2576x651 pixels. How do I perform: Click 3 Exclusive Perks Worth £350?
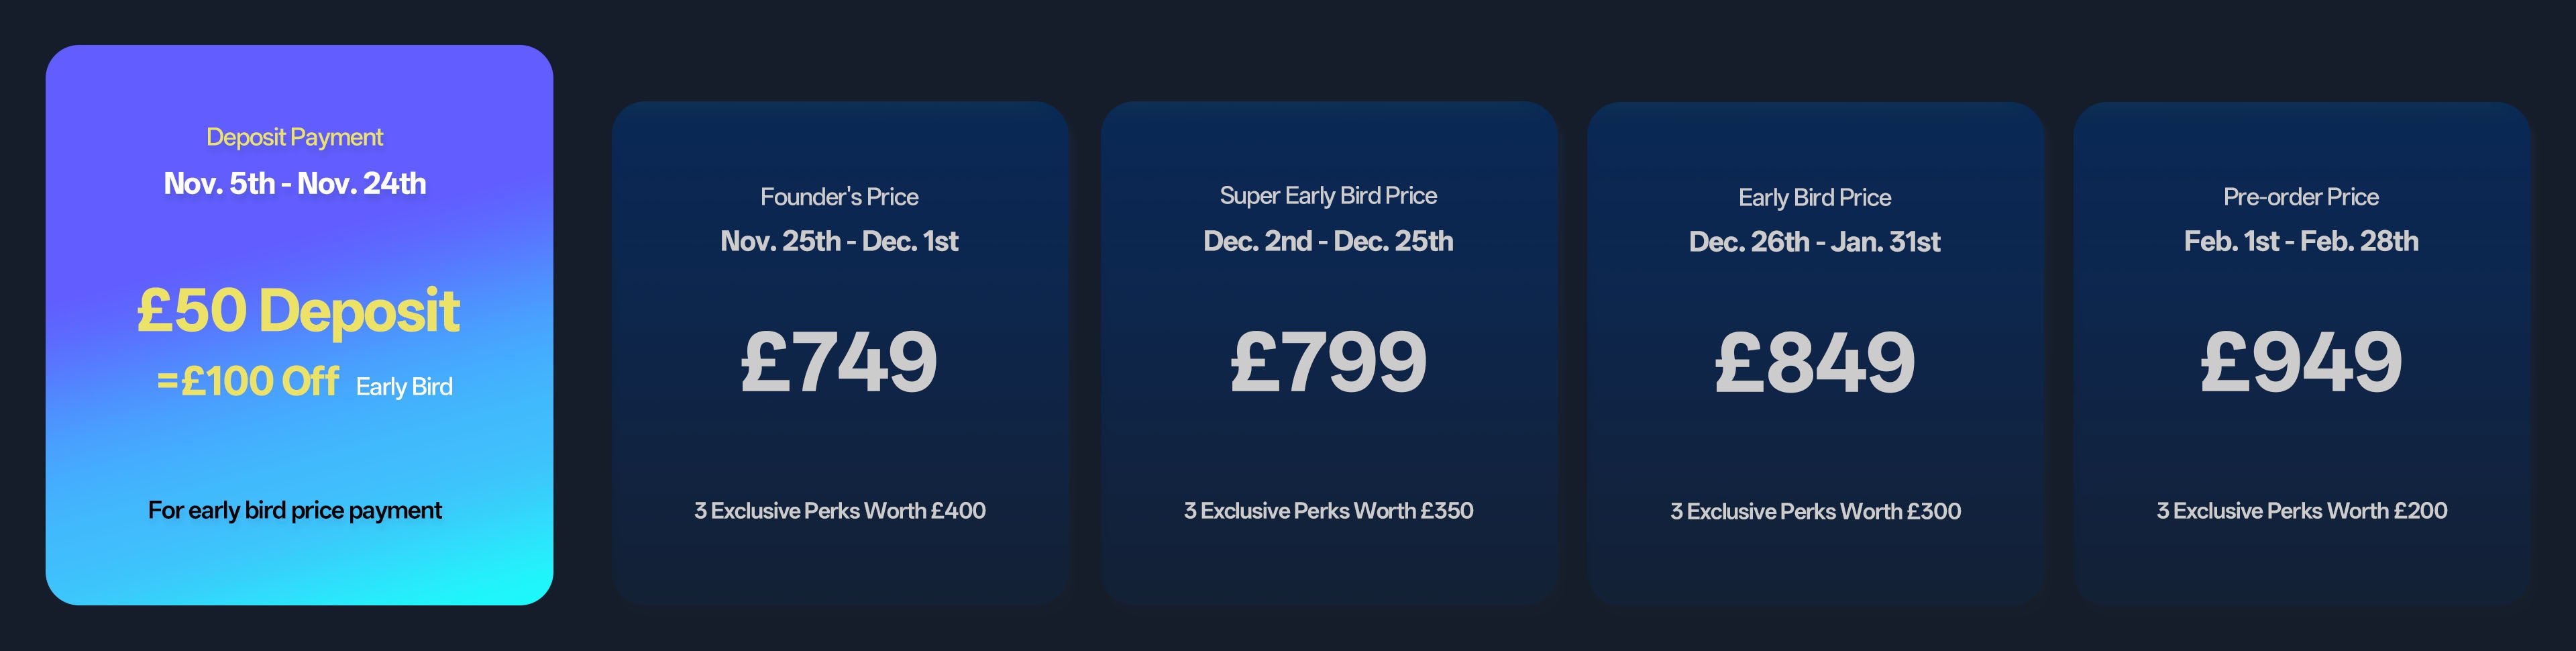[x=1328, y=510]
